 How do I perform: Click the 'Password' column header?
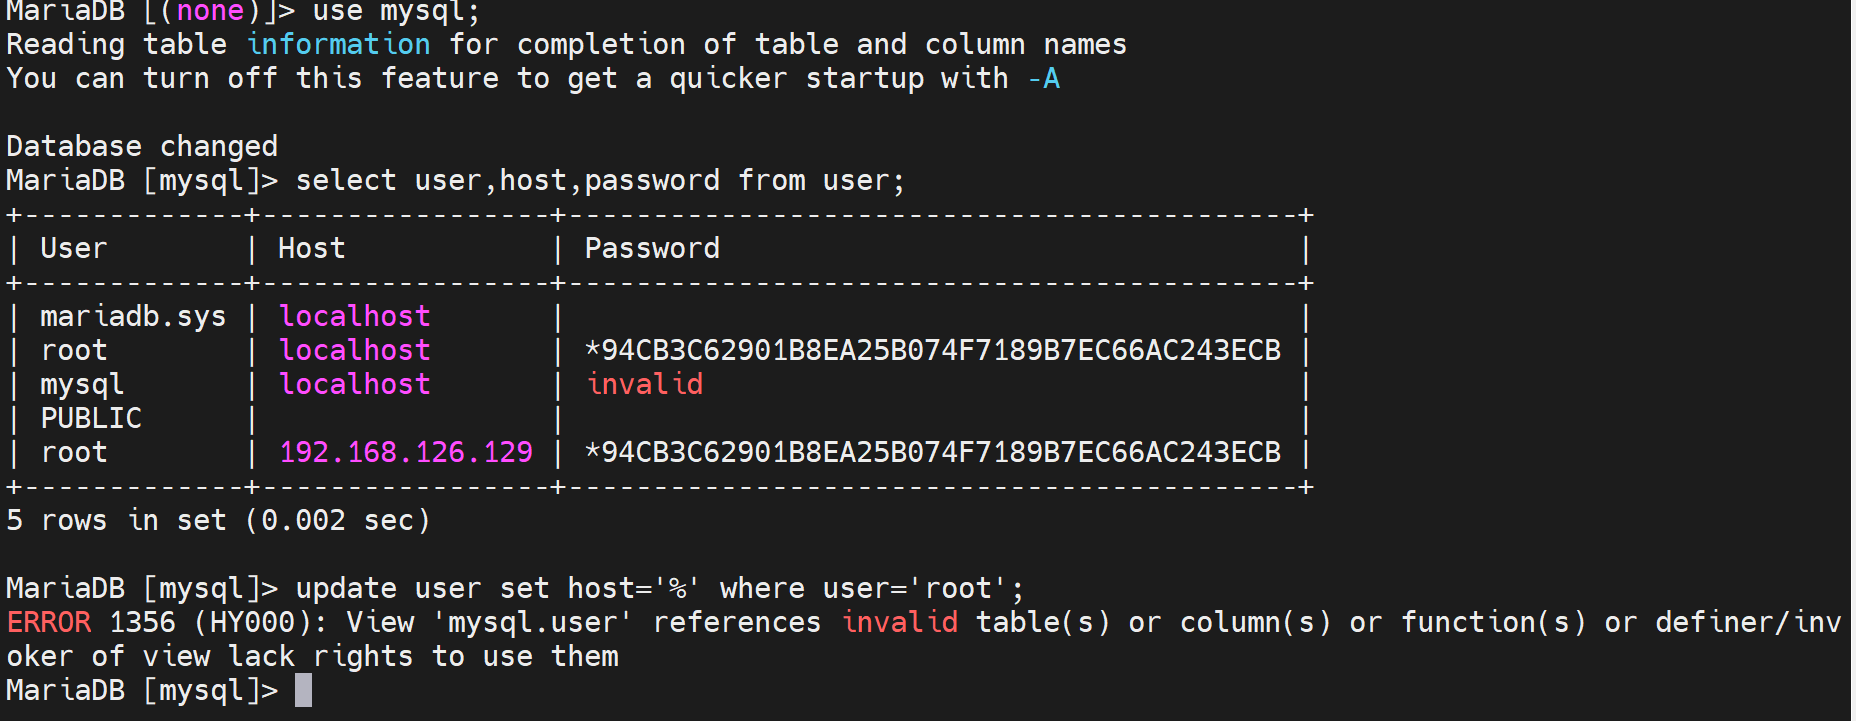point(652,248)
